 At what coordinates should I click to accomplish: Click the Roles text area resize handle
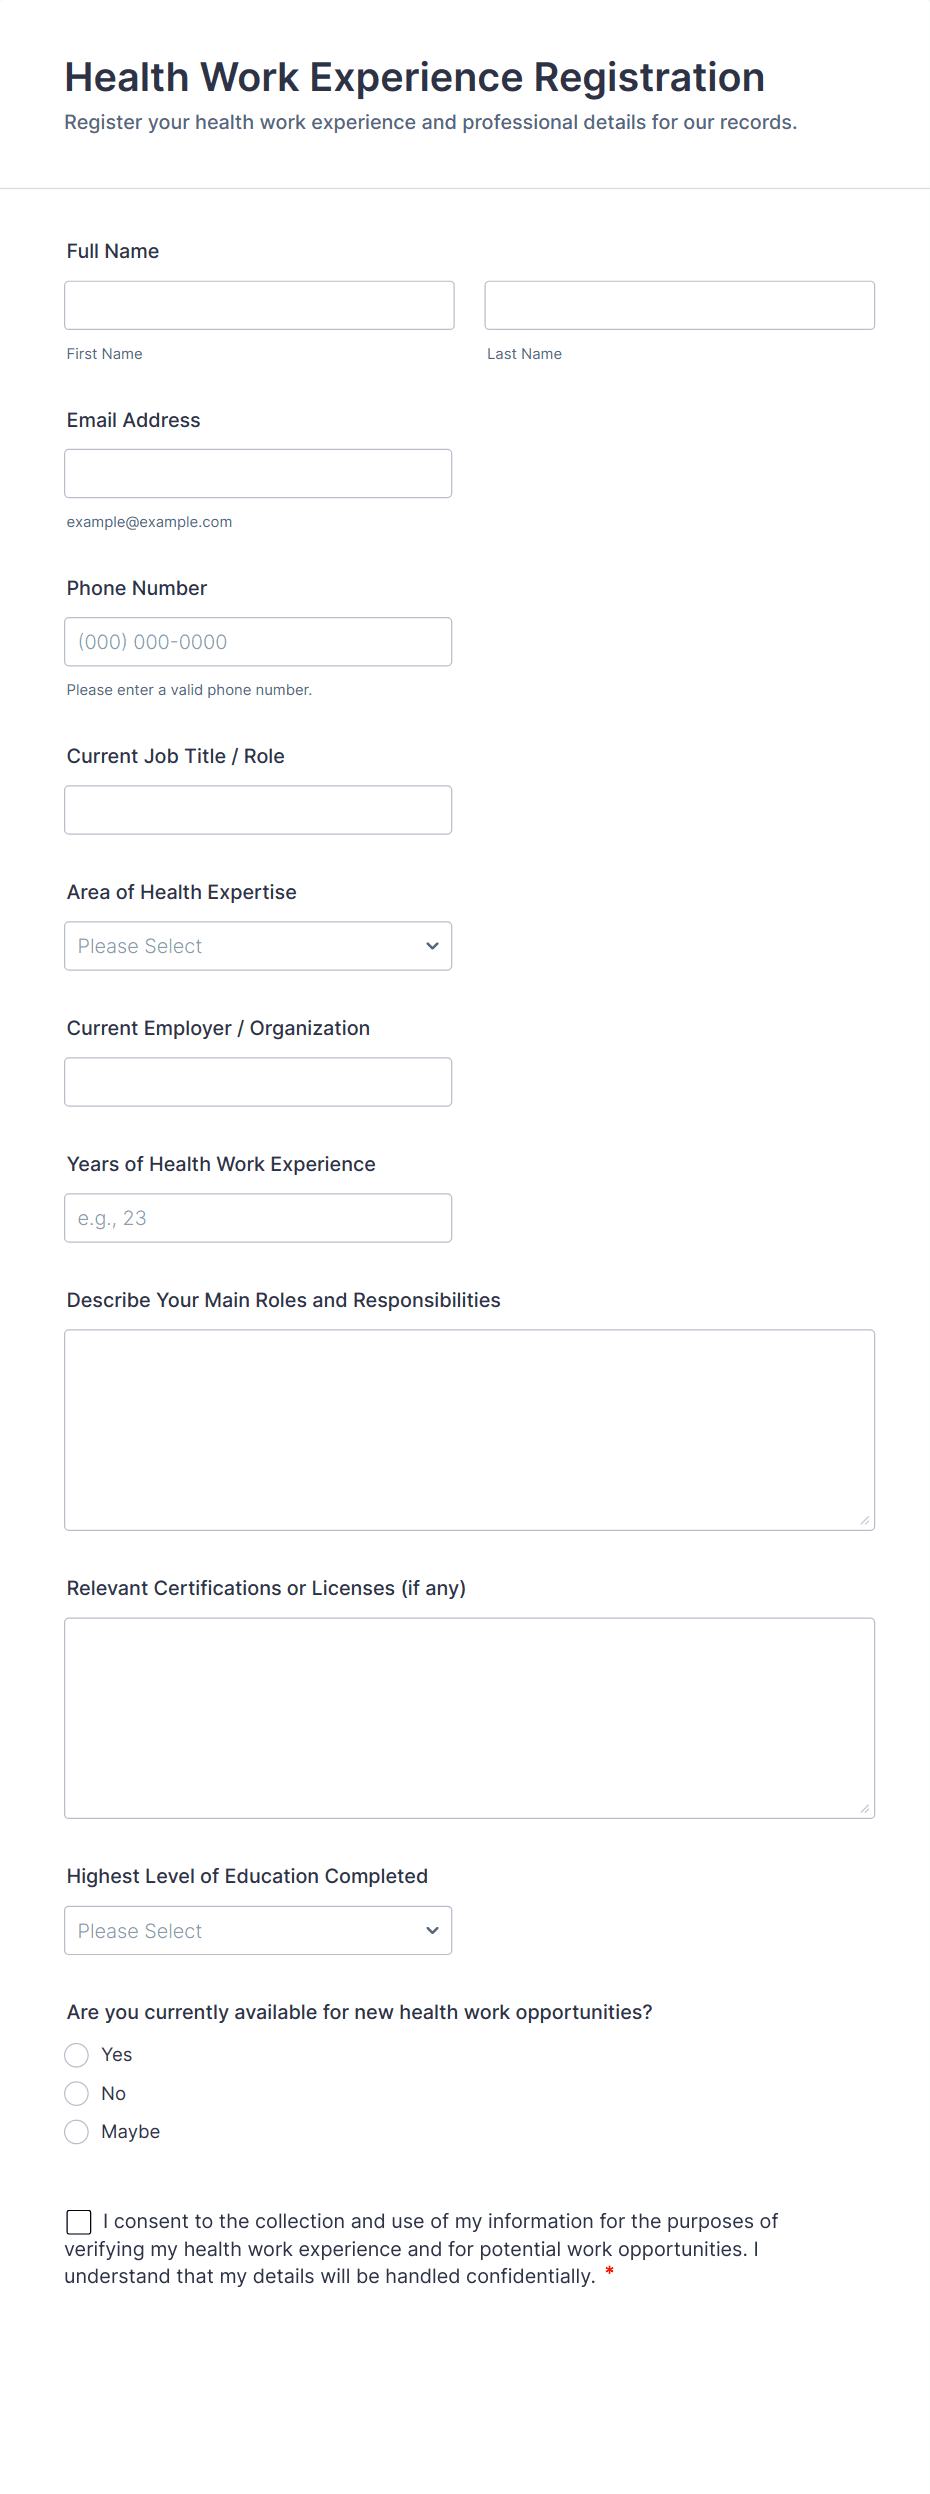865,1521
